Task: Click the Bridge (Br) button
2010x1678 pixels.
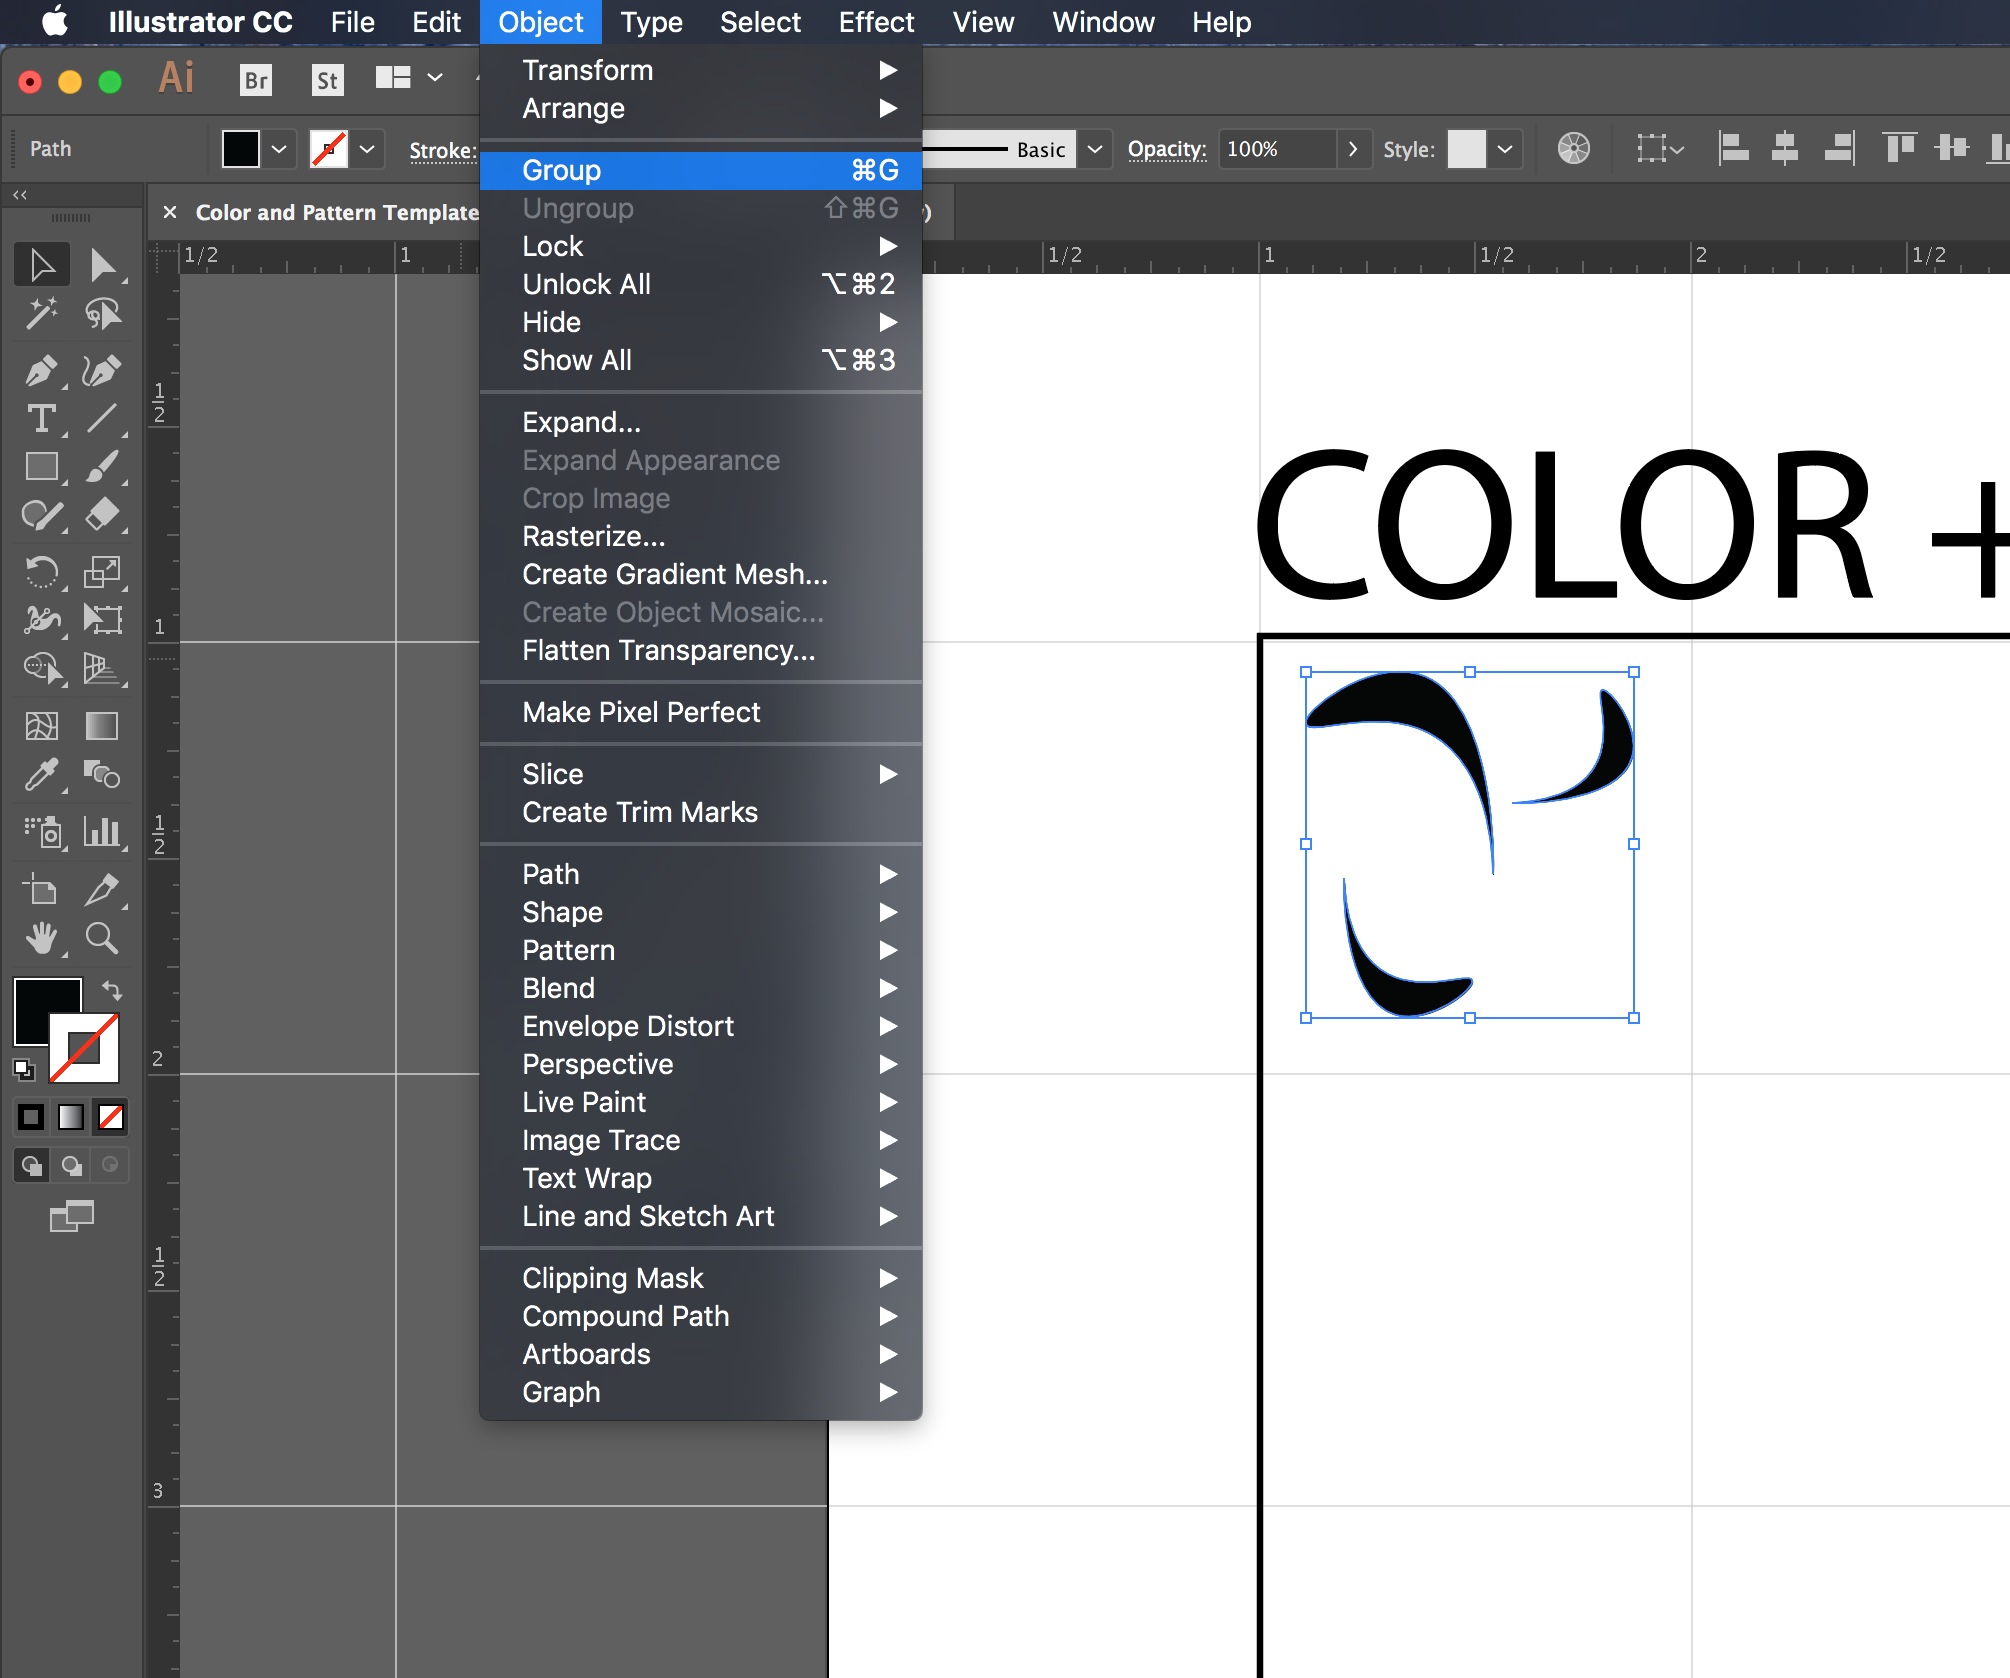Action: (256, 80)
